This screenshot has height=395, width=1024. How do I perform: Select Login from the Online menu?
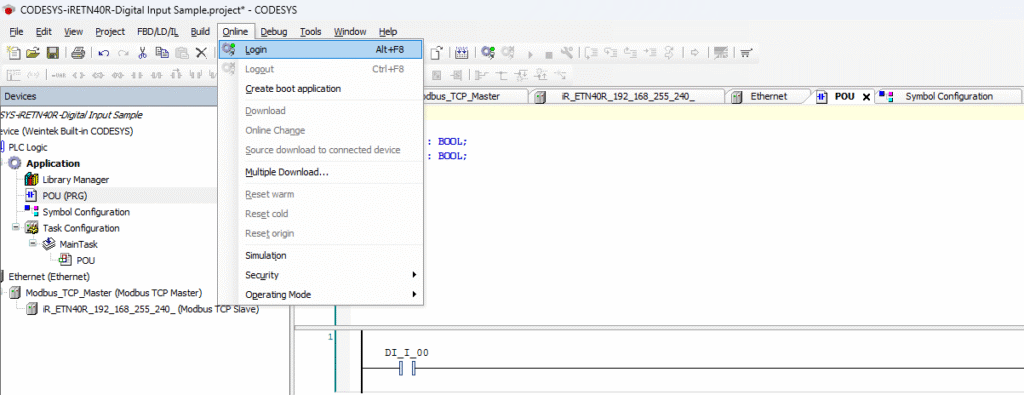tap(321, 50)
